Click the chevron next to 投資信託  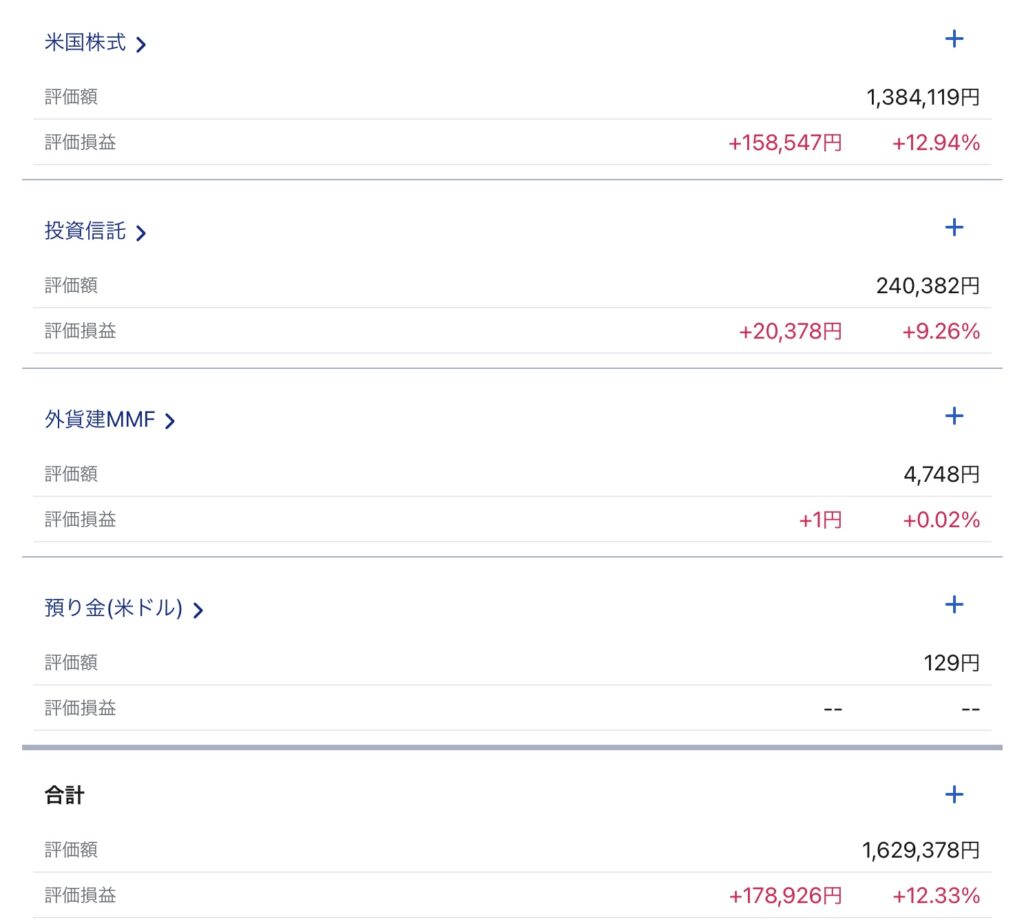tap(140, 233)
